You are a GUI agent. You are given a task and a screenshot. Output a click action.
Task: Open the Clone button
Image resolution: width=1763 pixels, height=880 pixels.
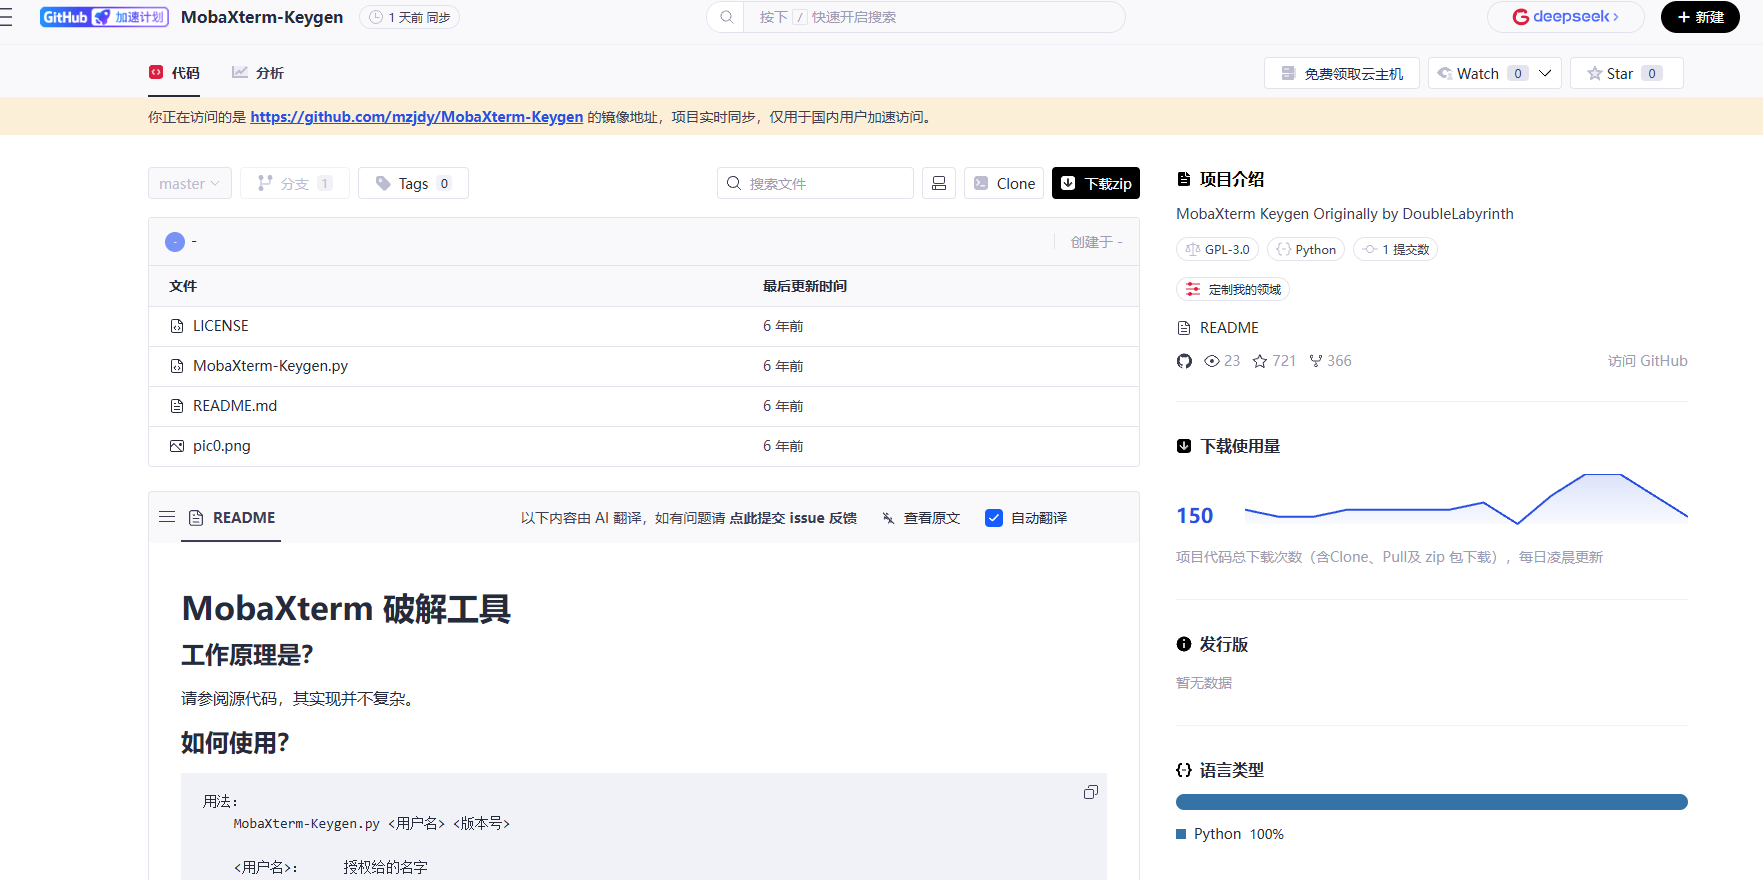(1004, 183)
